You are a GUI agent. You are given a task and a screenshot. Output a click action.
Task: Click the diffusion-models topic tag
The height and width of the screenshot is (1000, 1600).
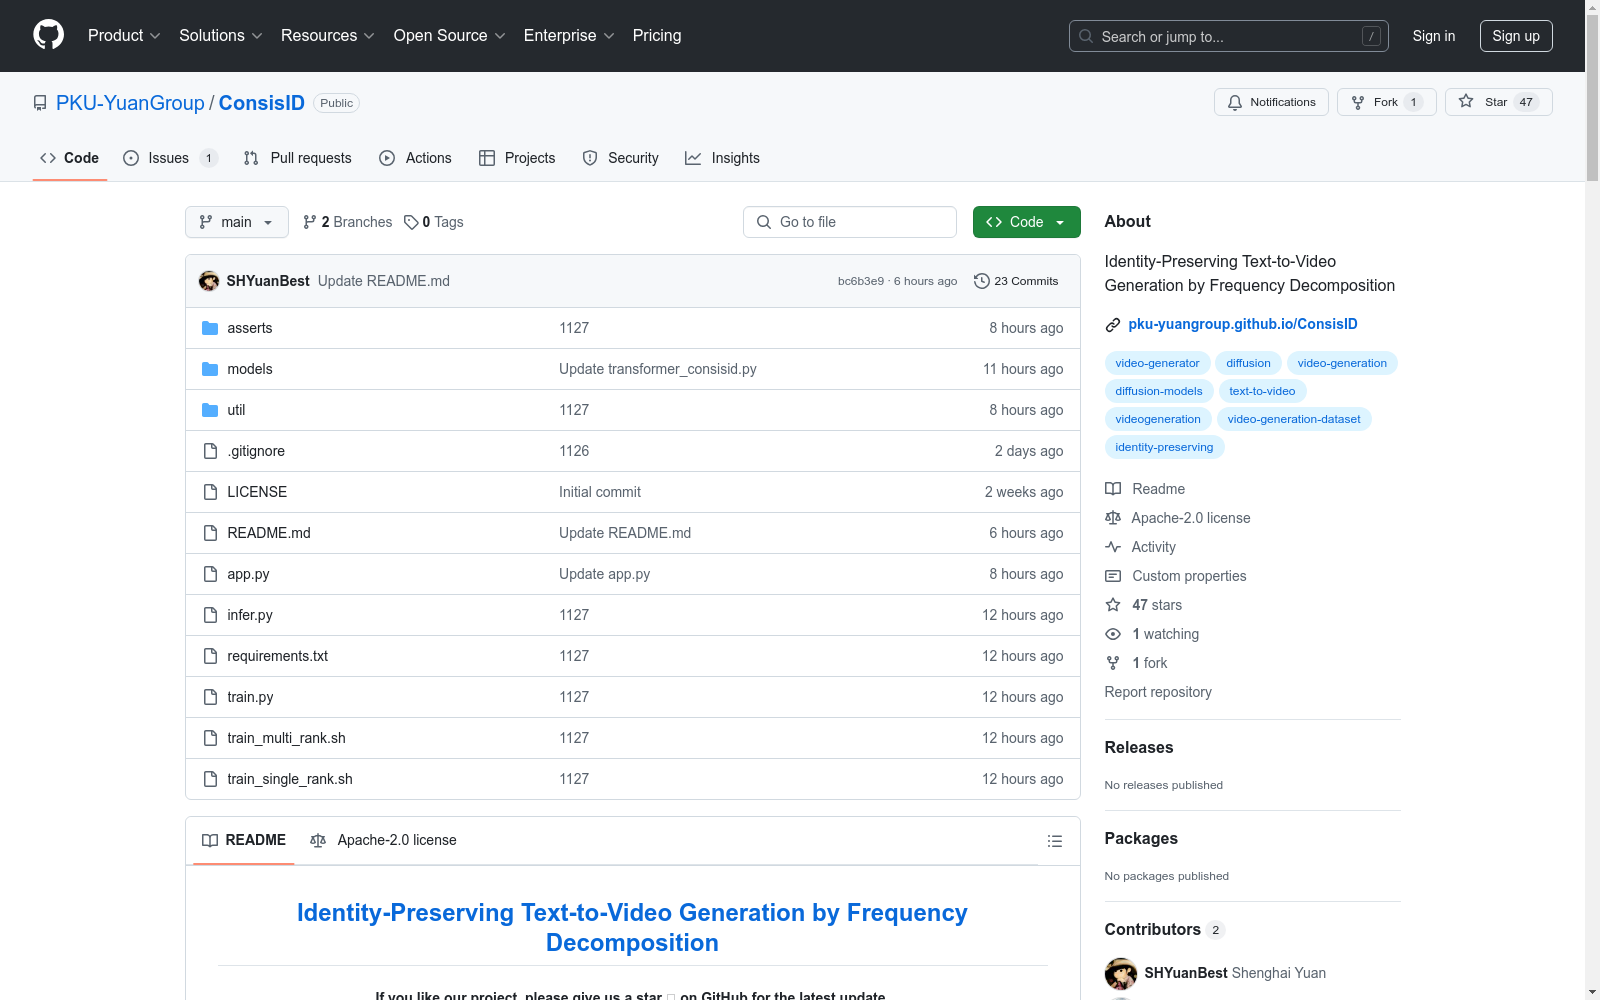pyautogui.click(x=1159, y=391)
